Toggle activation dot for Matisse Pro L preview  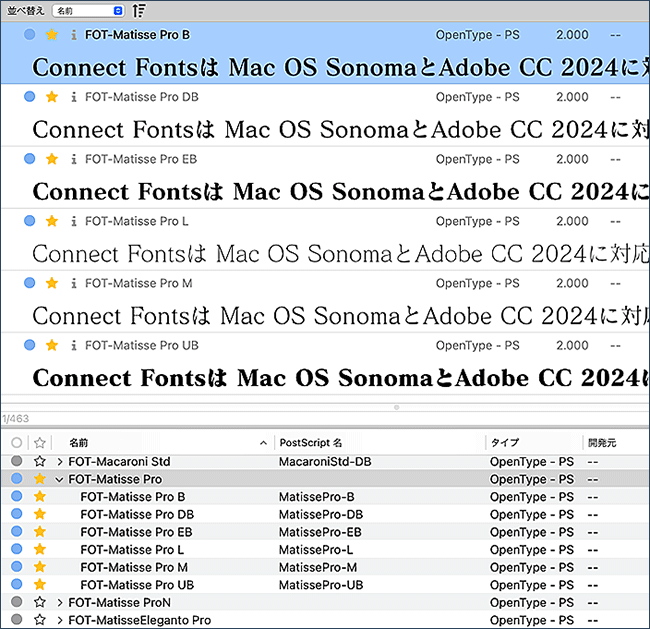click(x=29, y=221)
